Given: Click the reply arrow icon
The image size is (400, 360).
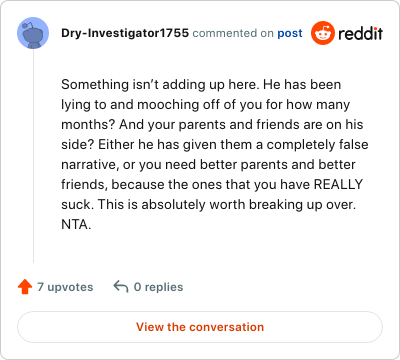Looking at the screenshot, I should click(121, 287).
